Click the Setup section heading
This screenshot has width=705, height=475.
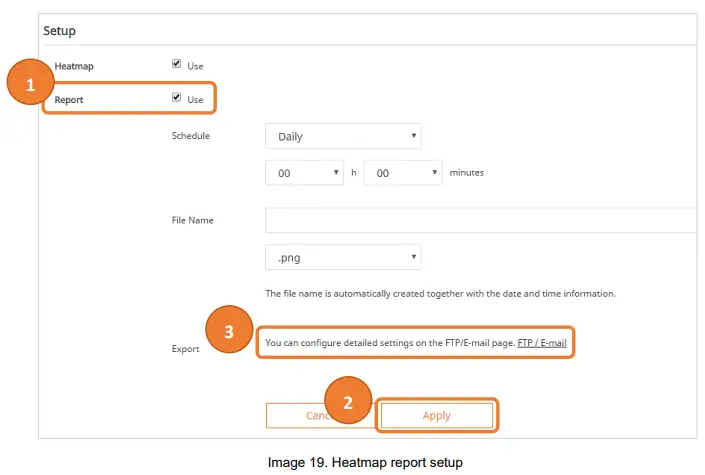pos(59,31)
